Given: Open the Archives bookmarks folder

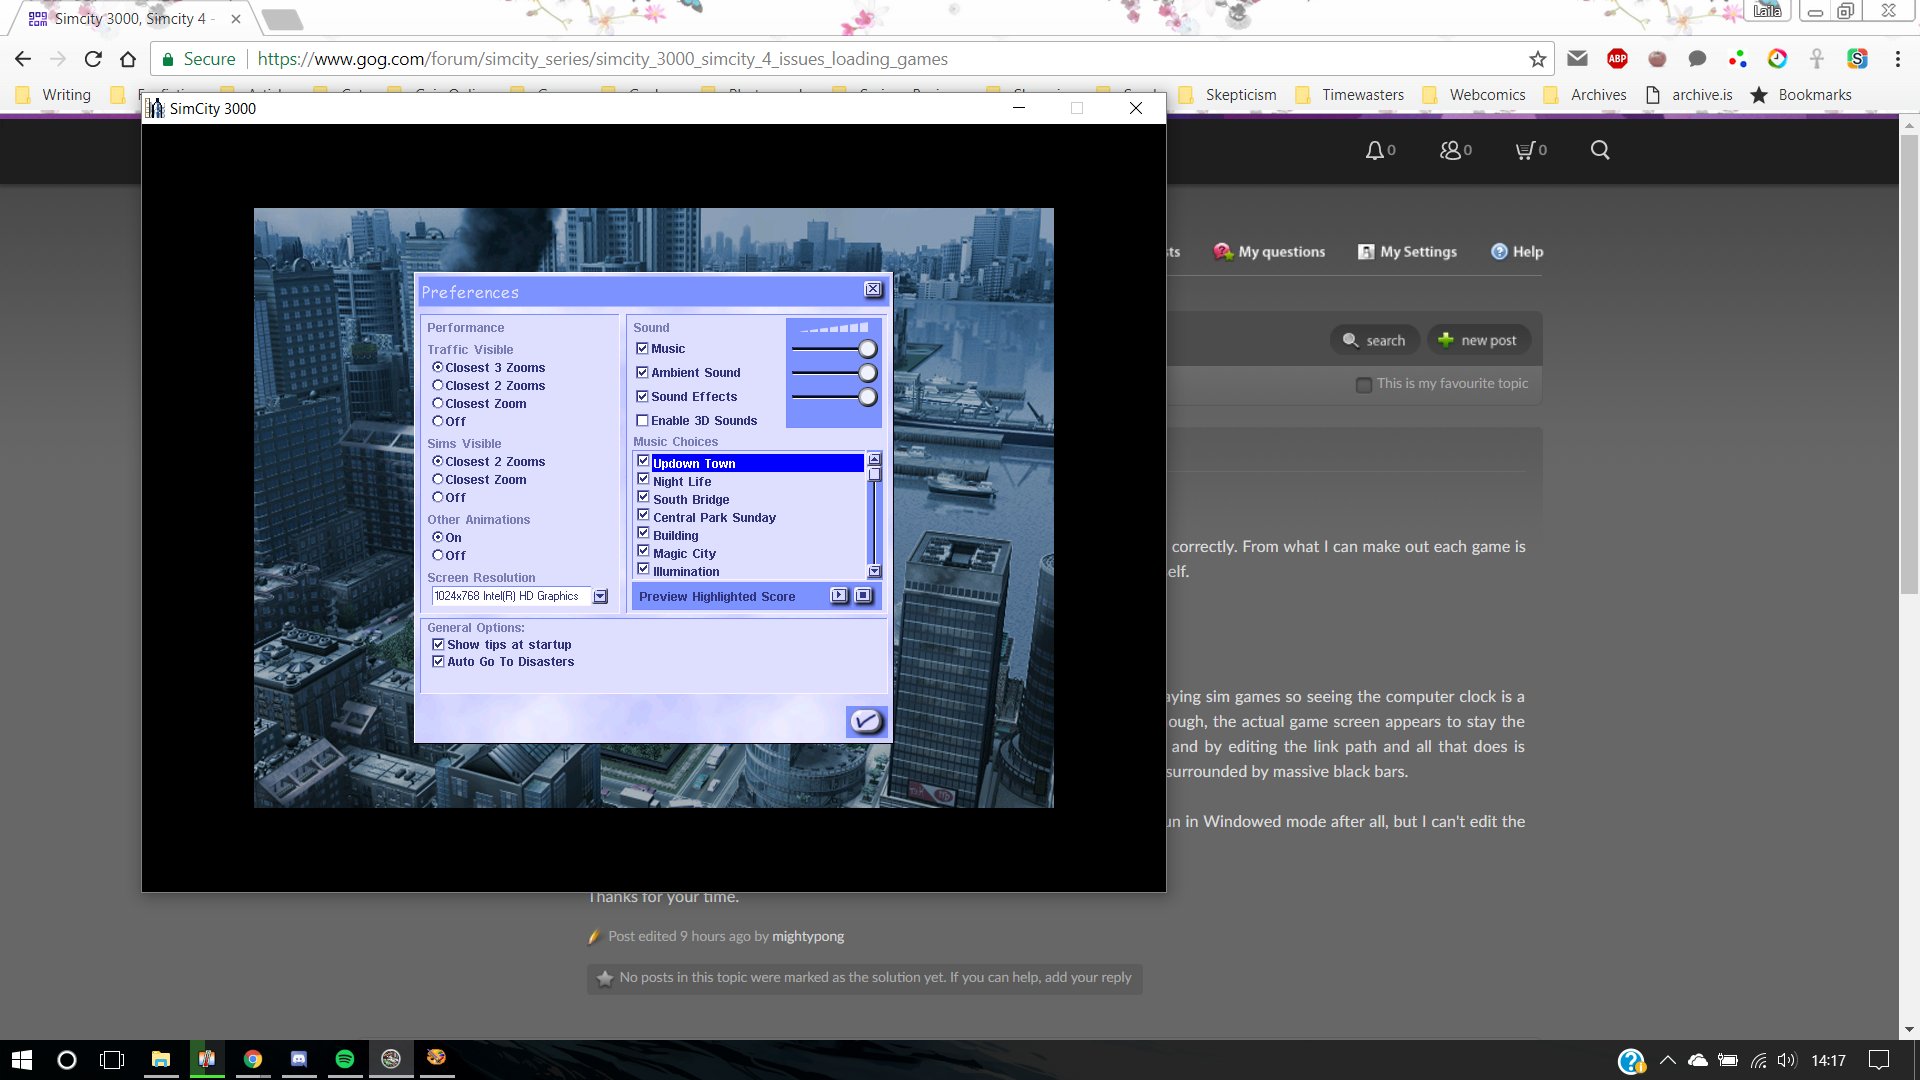Looking at the screenshot, I should click(x=1585, y=95).
